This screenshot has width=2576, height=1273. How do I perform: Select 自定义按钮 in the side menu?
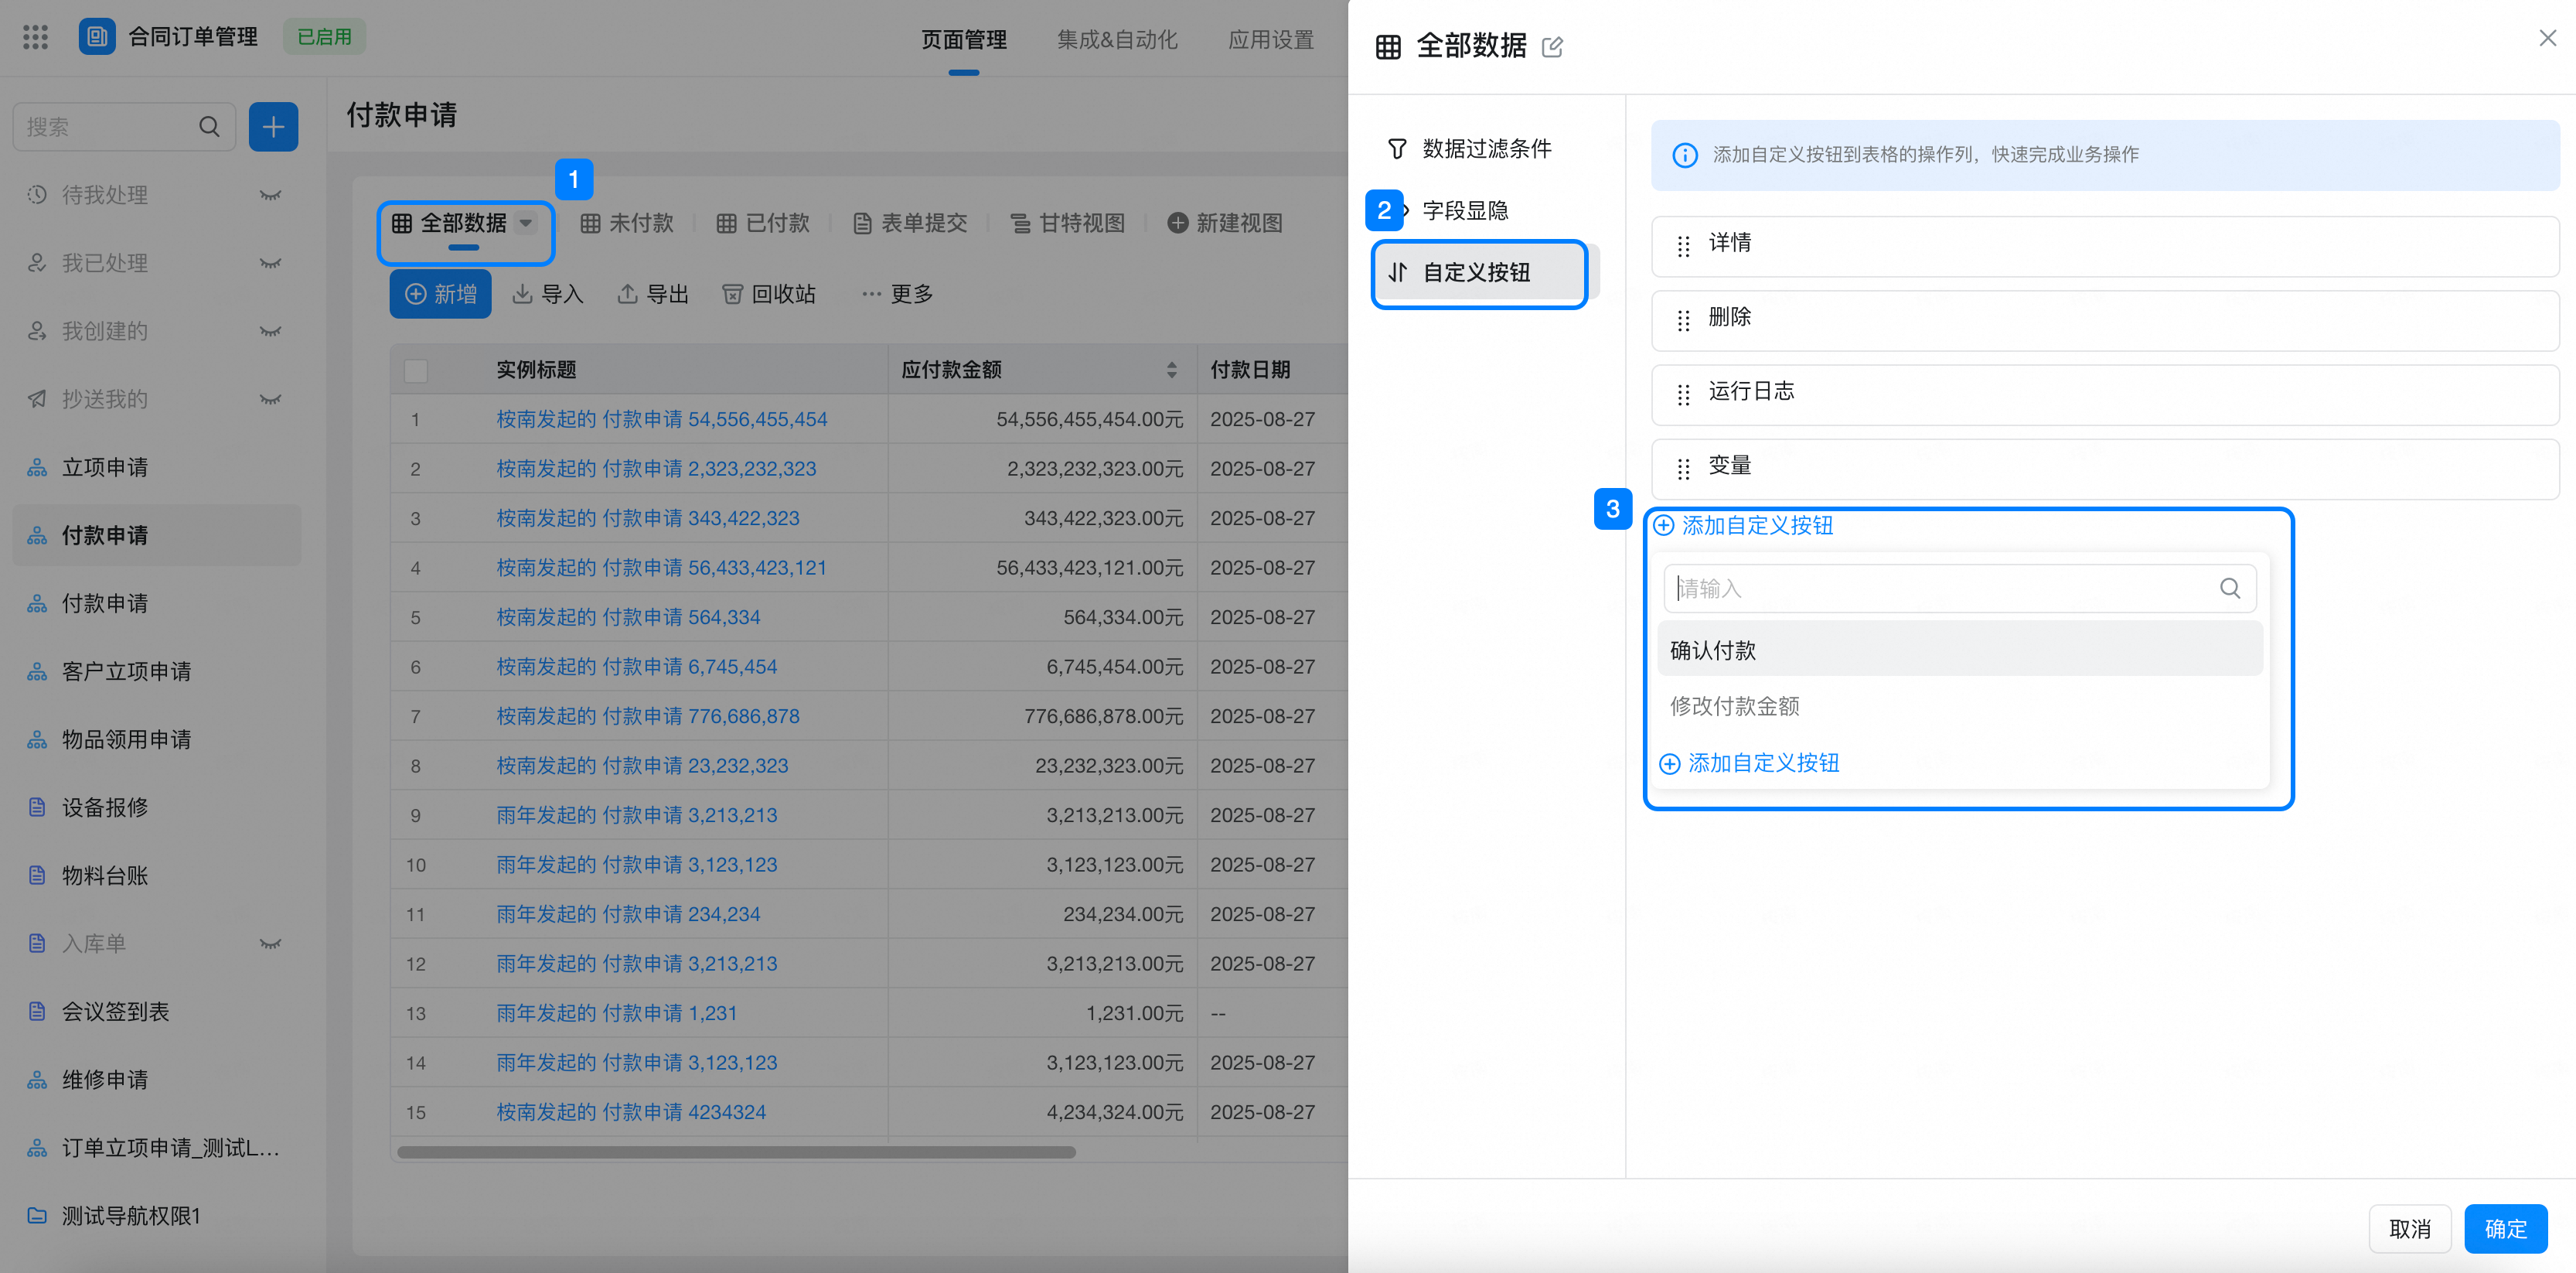[1476, 272]
